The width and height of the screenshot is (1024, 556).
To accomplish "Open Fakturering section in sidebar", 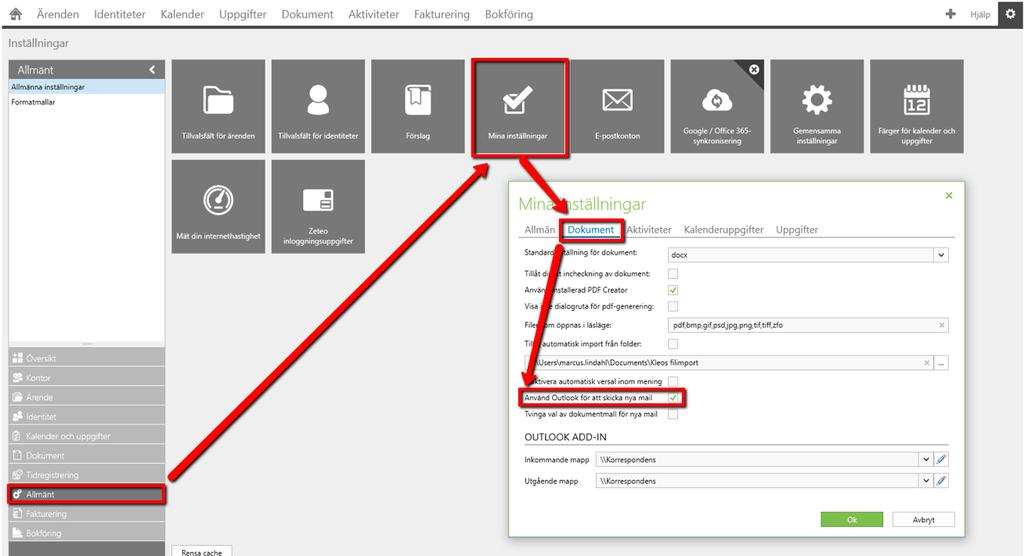I will tap(86, 514).
